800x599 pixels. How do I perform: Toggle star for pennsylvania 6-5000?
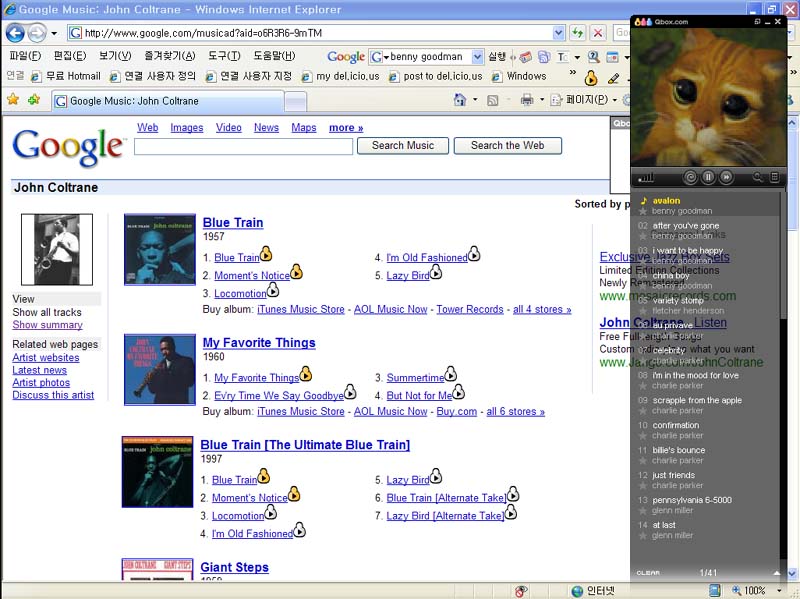click(643, 511)
